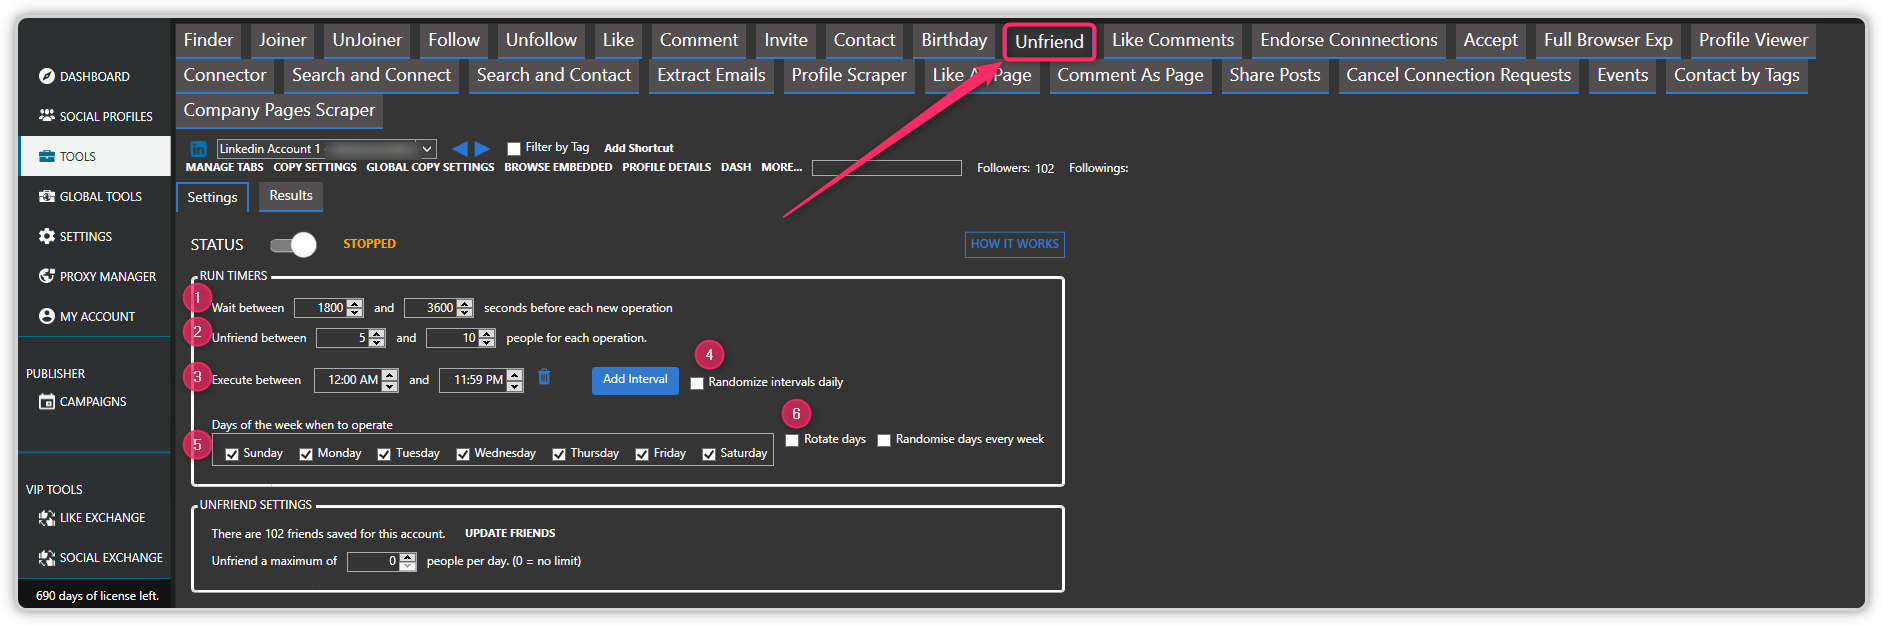Click UPDATE FRIENDS link

[x=510, y=533]
